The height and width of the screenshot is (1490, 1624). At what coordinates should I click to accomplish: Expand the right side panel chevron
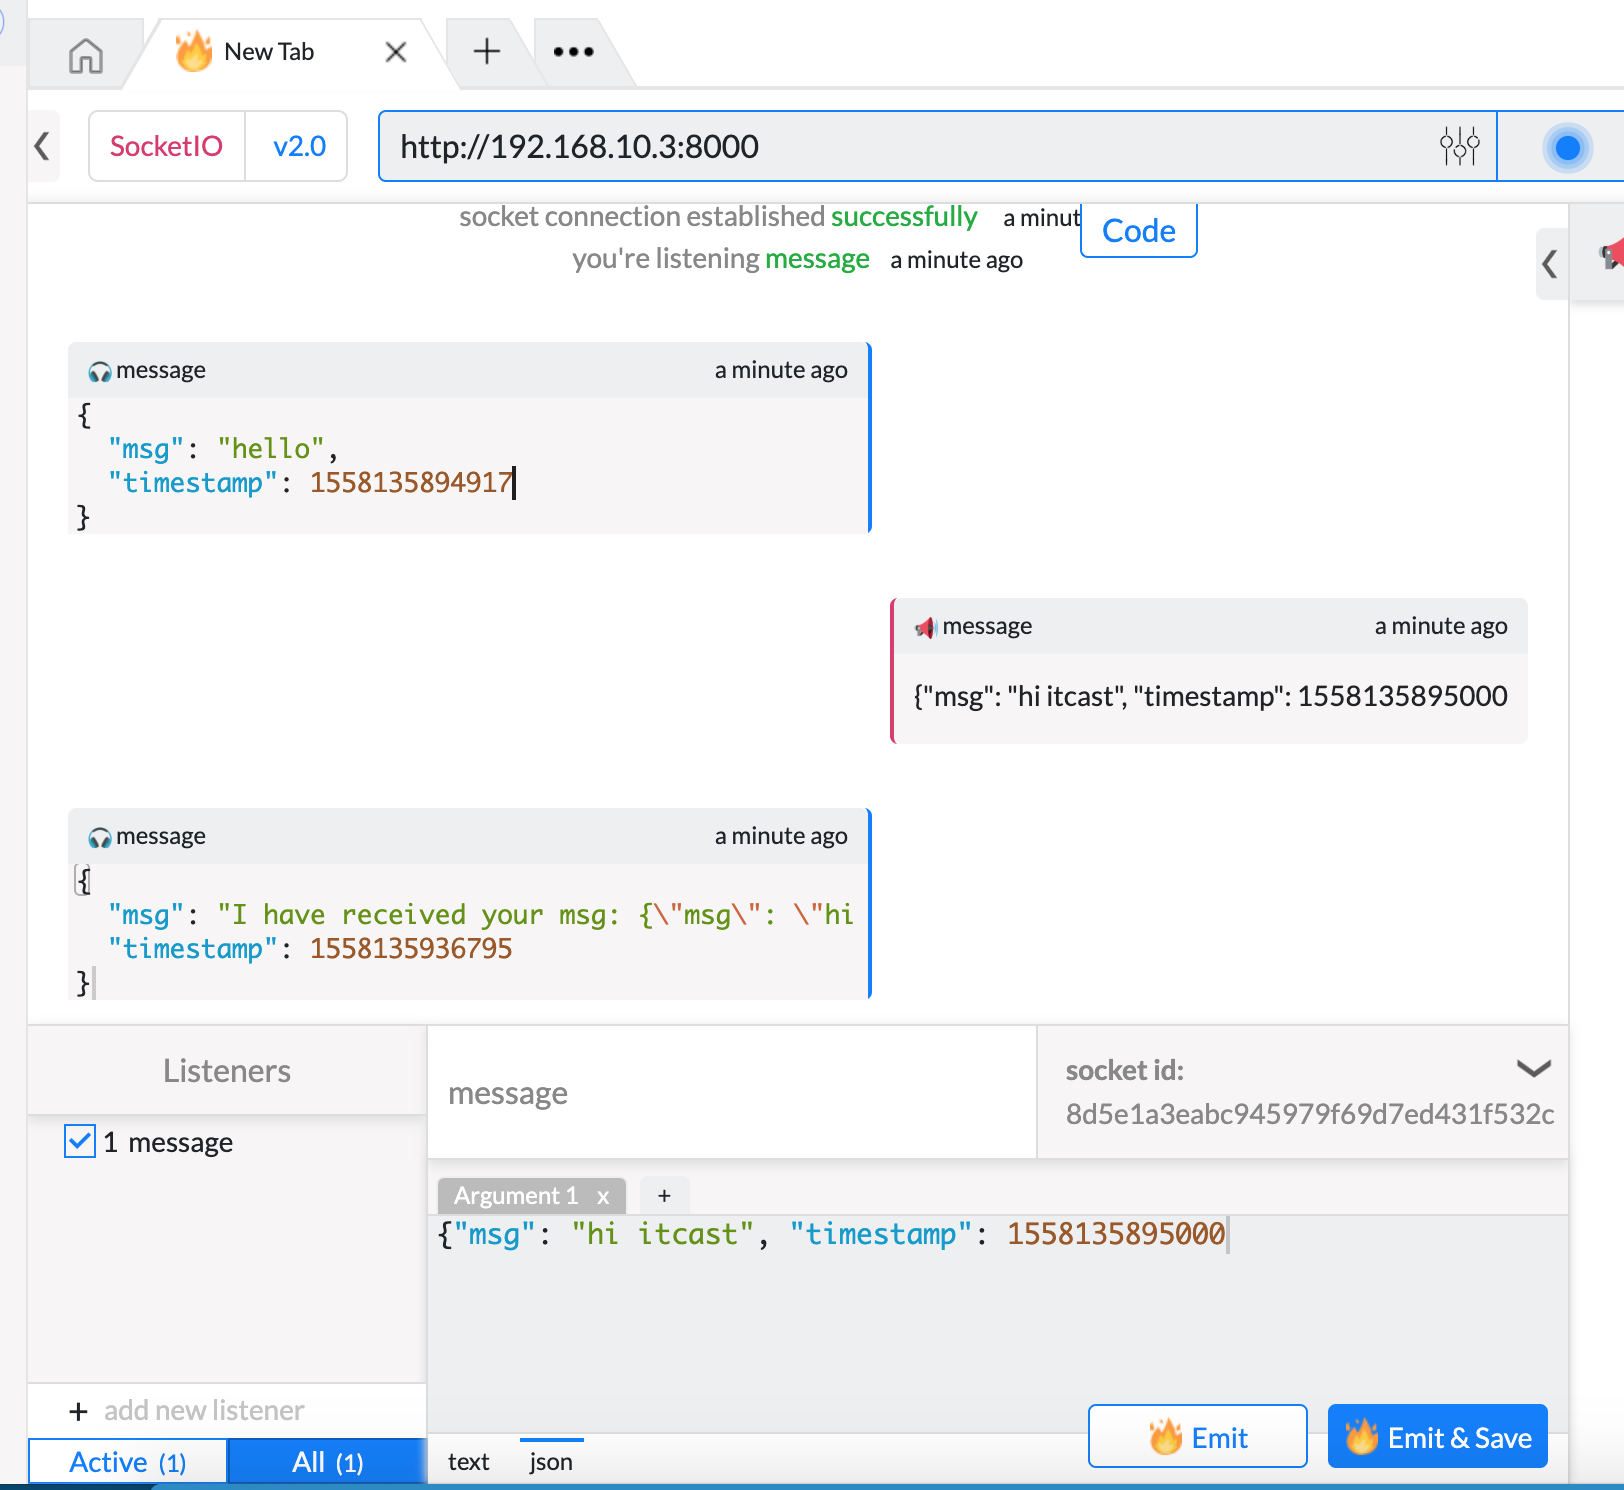[x=1549, y=264]
